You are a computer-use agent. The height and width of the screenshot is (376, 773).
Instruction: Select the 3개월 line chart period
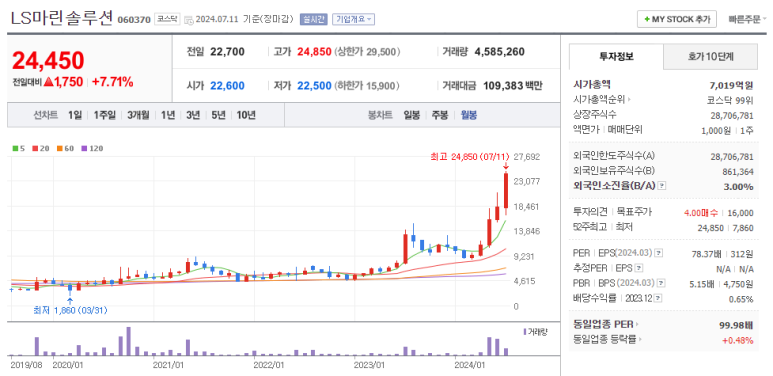(138, 115)
